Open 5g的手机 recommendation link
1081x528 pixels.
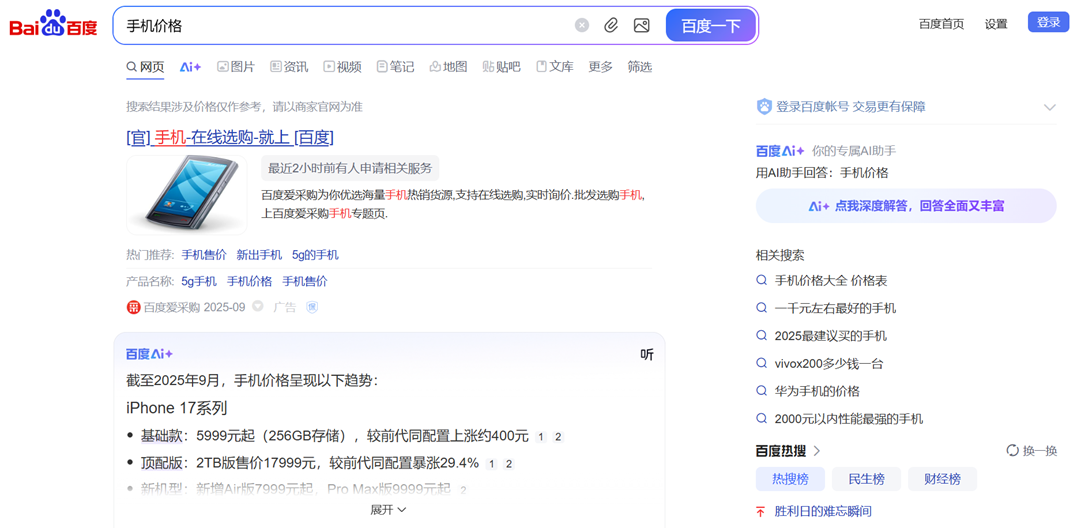315,255
